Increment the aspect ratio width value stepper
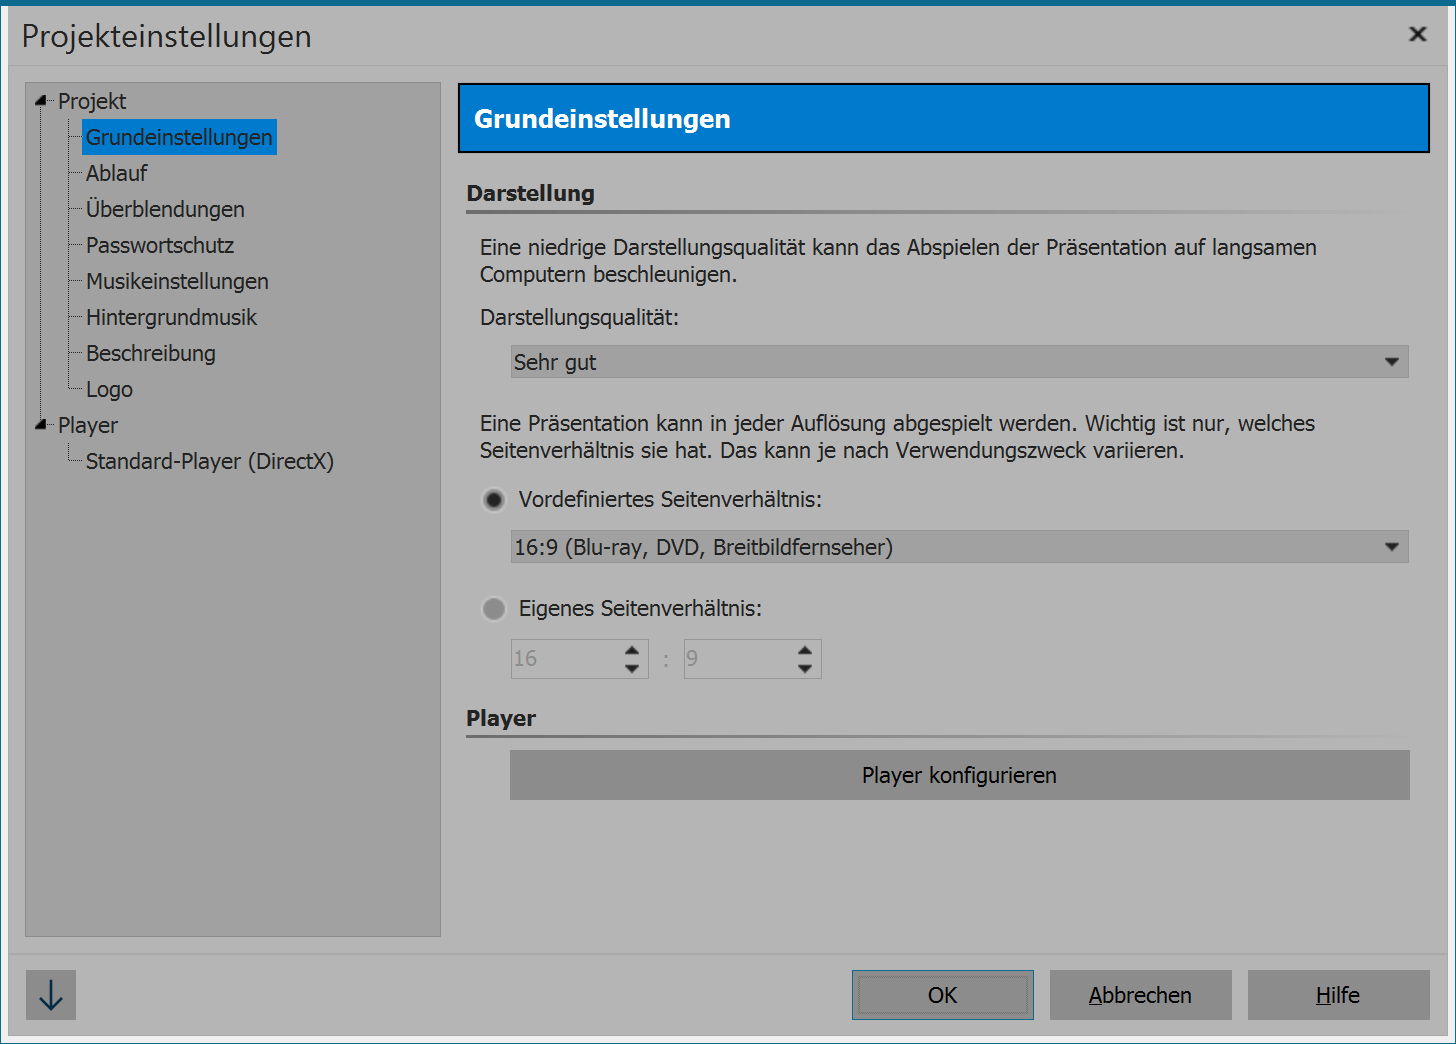The image size is (1456, 1044). [x=631, y=652]
